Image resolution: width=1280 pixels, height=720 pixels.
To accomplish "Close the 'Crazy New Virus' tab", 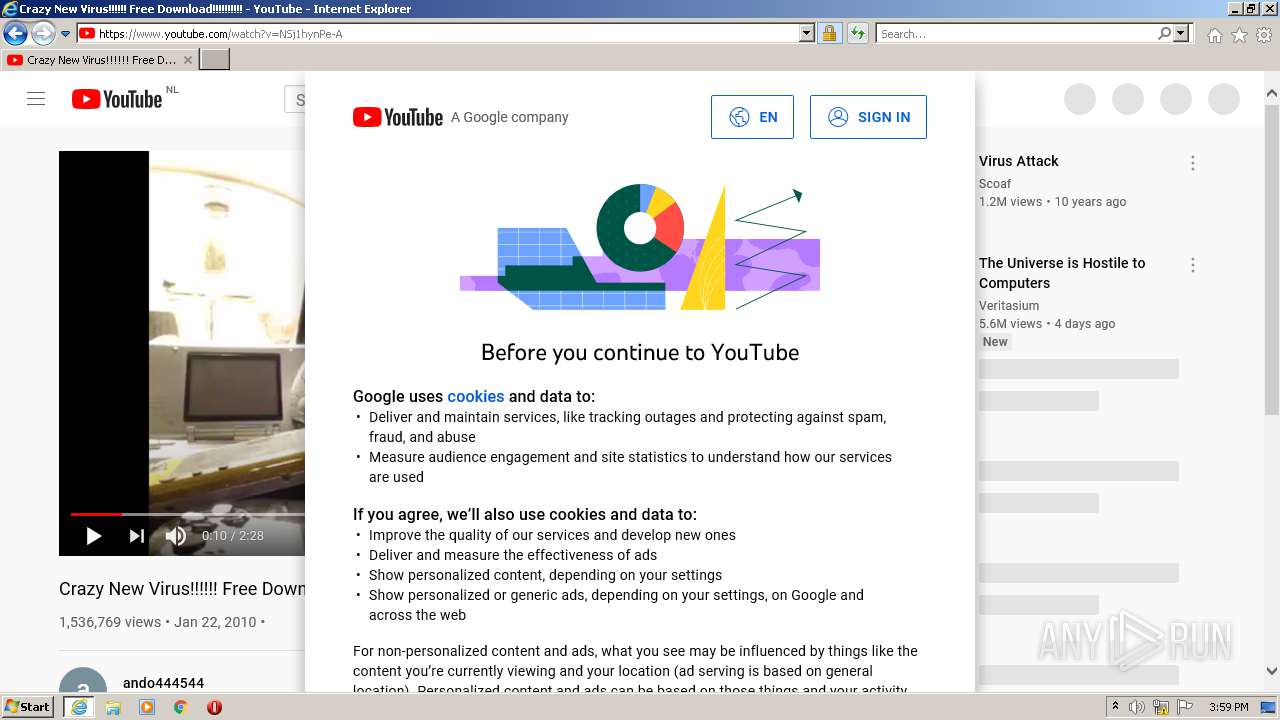I will point(187,60).
